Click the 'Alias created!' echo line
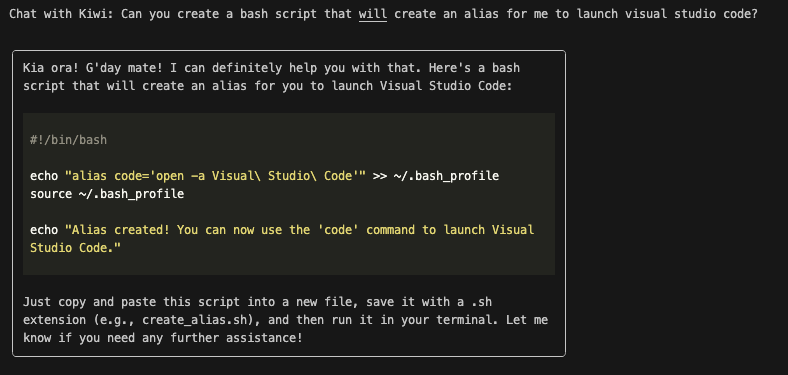The width and height of the screenshot is (788, 375). (x=282, y=230)
